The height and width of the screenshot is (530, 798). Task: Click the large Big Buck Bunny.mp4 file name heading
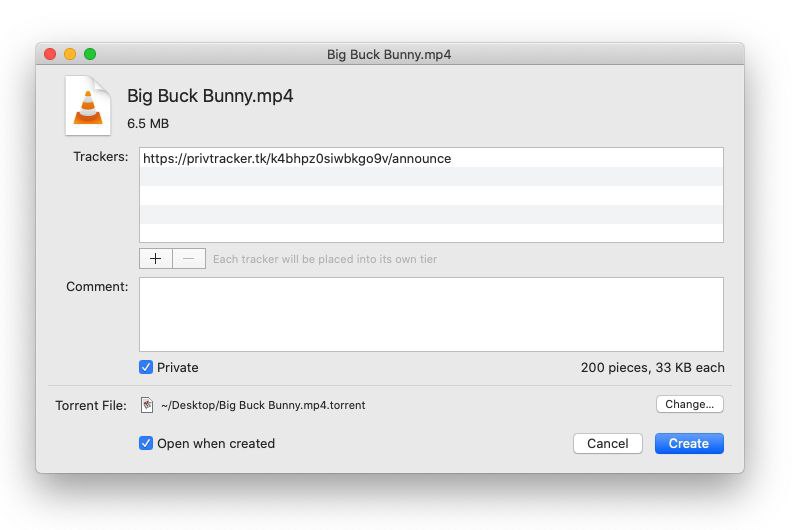[210, 96]
